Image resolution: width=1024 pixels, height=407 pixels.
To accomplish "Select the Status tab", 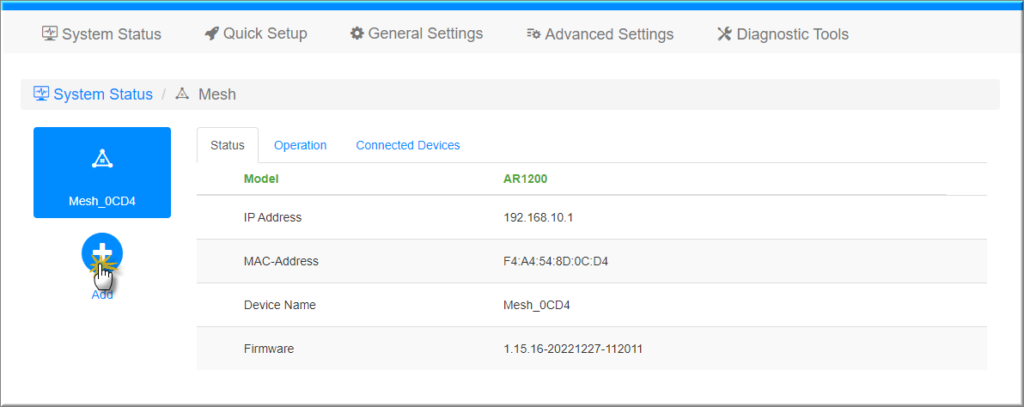I will [x=227, y=145].
